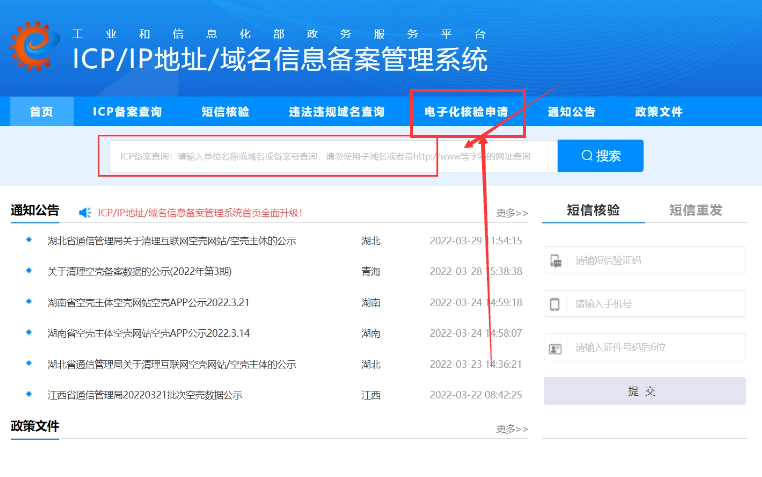
Task: Click the date 2022-03-28 15:38:38
Action: pos(476,272)
